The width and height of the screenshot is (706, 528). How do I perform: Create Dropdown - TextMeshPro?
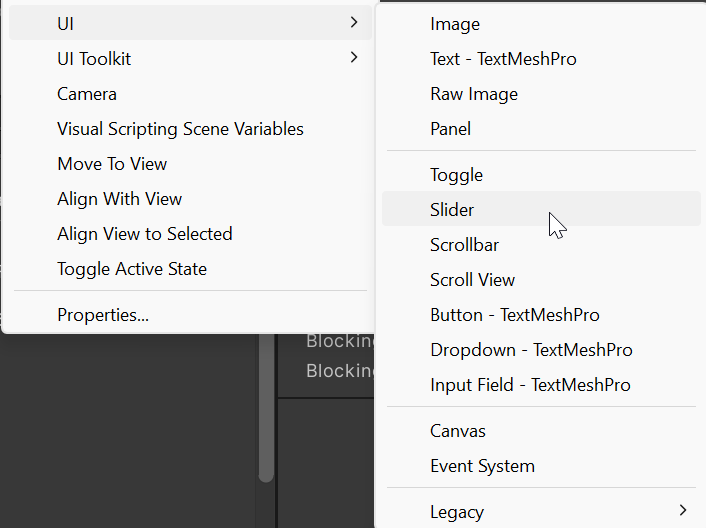point(541,350)
